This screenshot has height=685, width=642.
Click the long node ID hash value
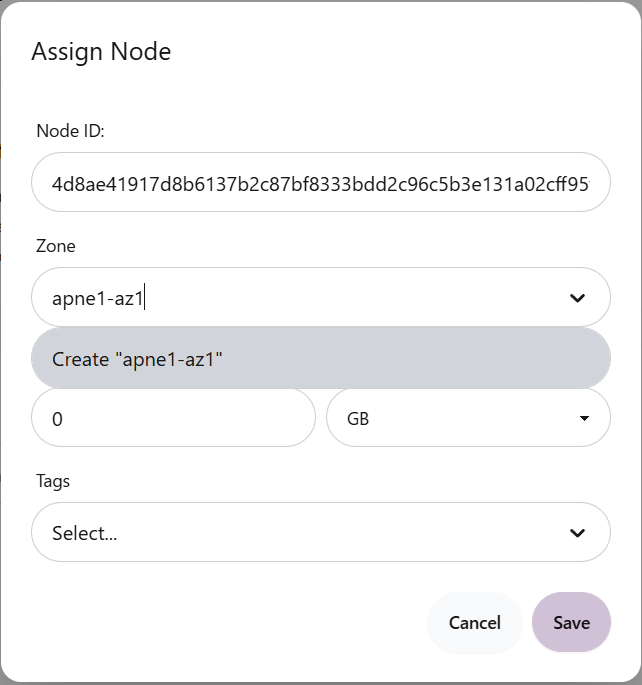pos(320,184)
